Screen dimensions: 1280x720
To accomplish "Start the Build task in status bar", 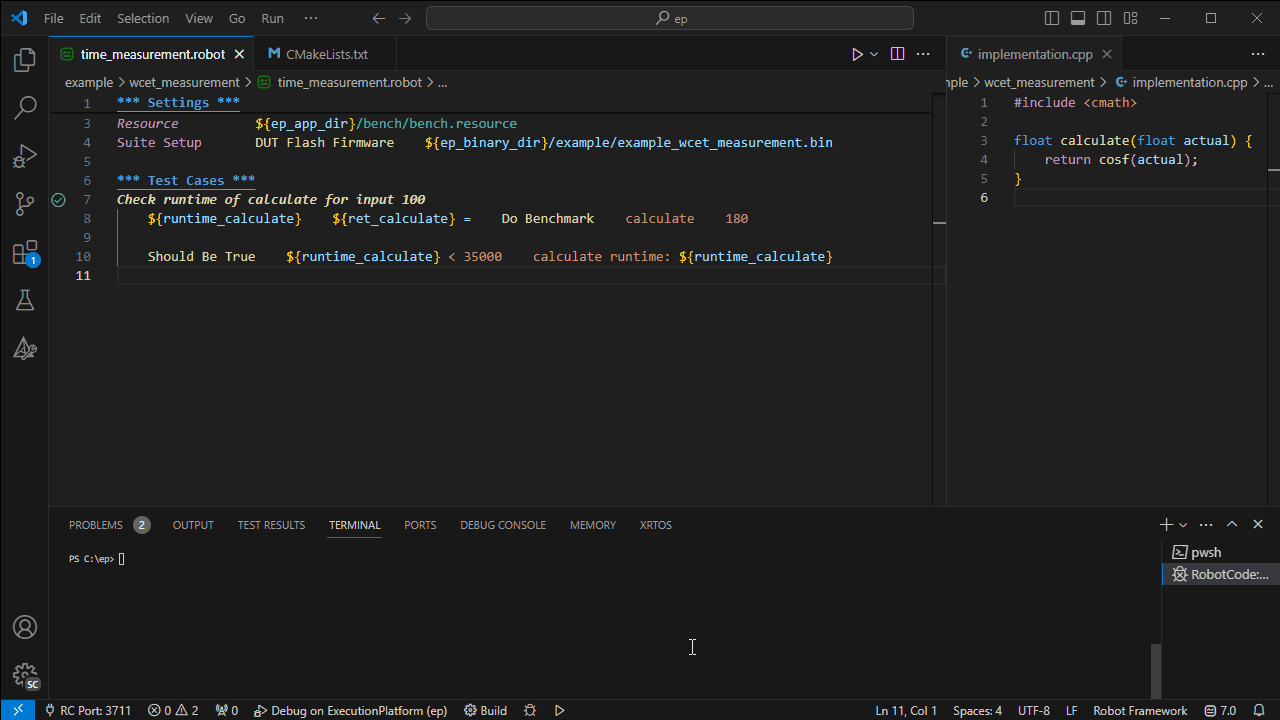I will click(485, 710).
